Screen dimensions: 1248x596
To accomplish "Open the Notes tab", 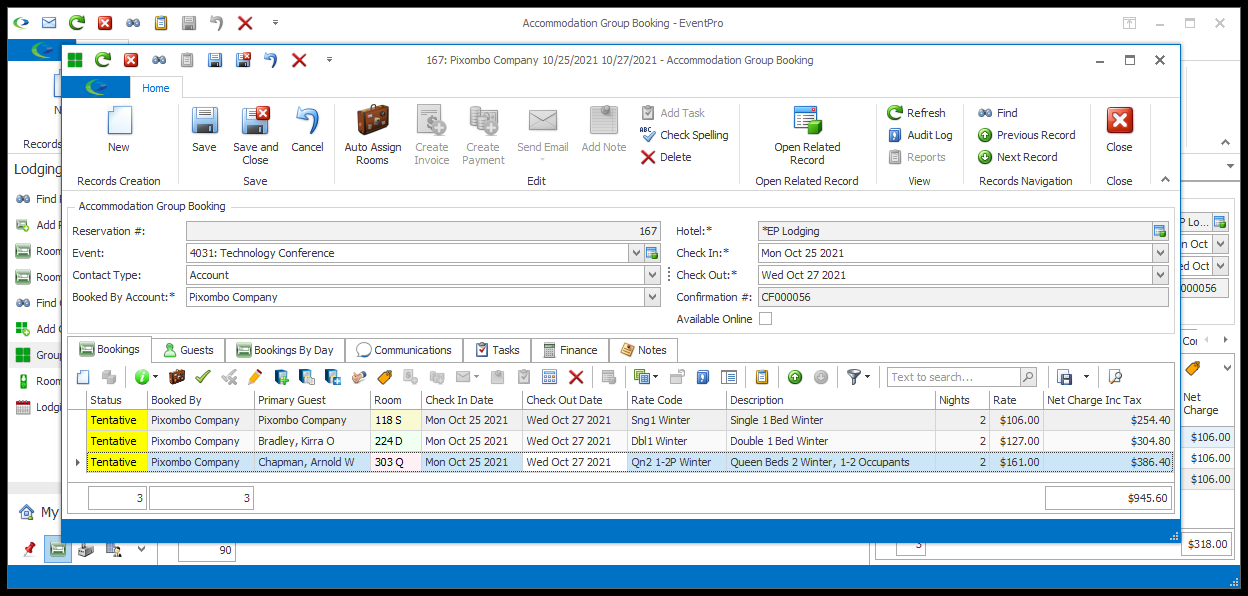I will (643, 350).
